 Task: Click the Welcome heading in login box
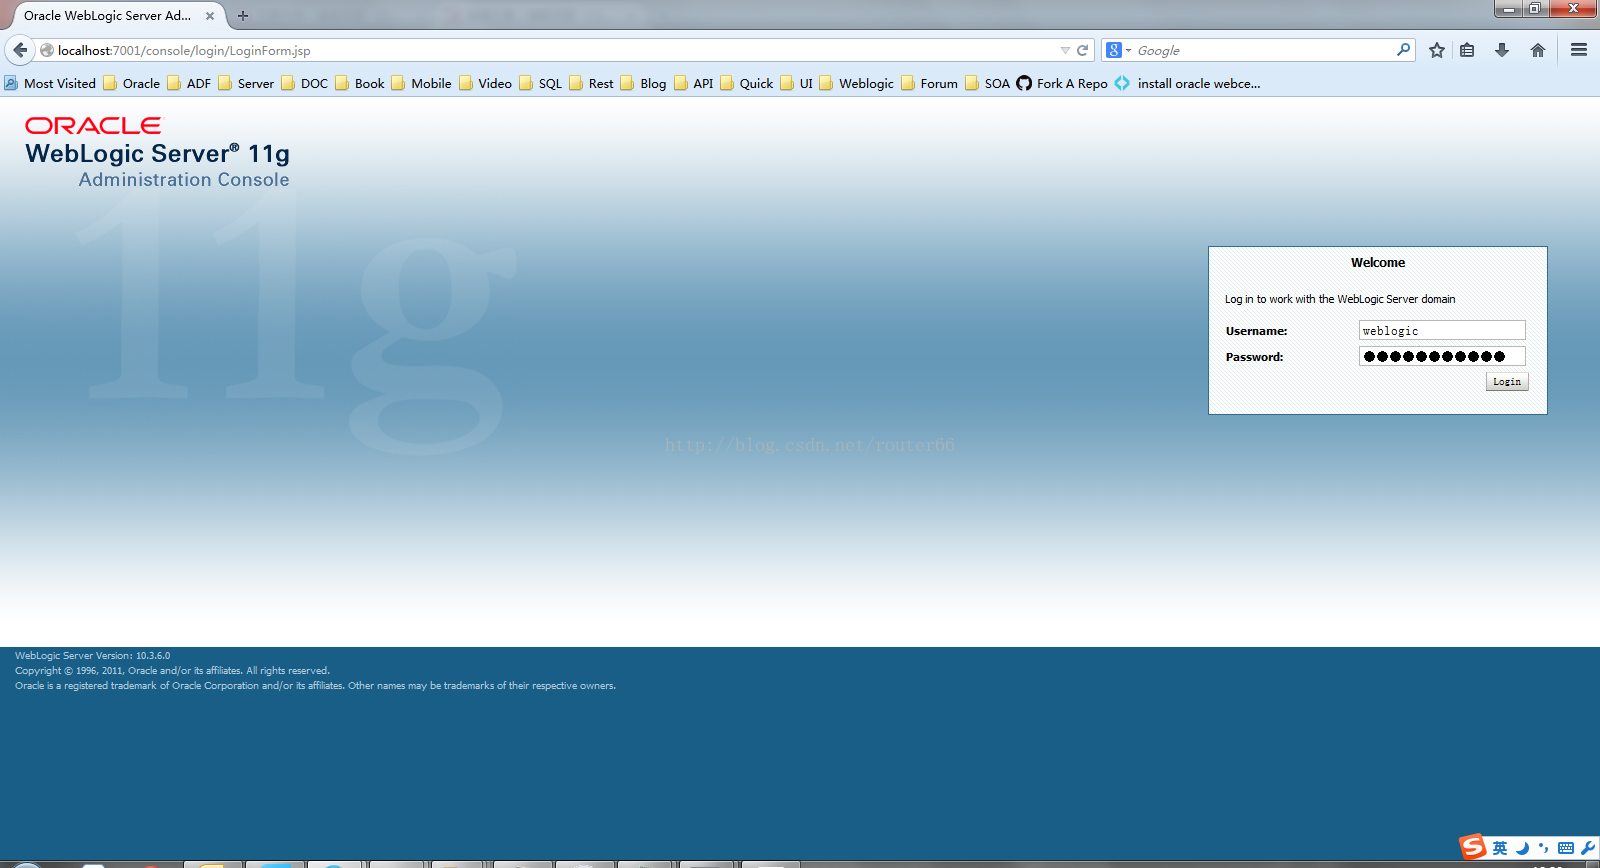(1378, 263)
